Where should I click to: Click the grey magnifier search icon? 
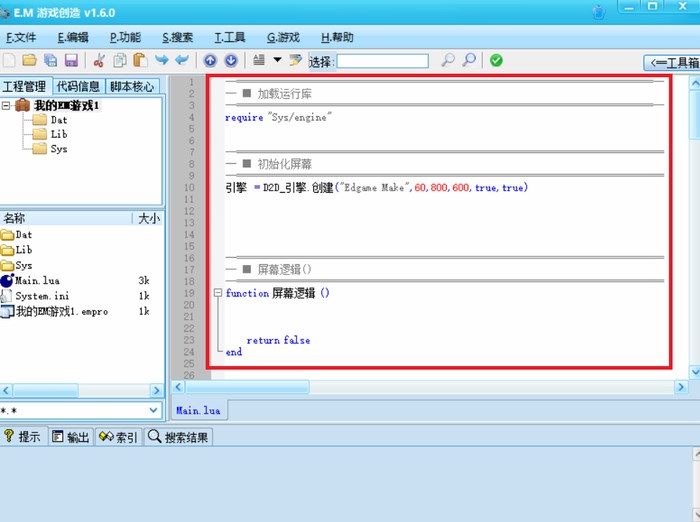point(448,60)
